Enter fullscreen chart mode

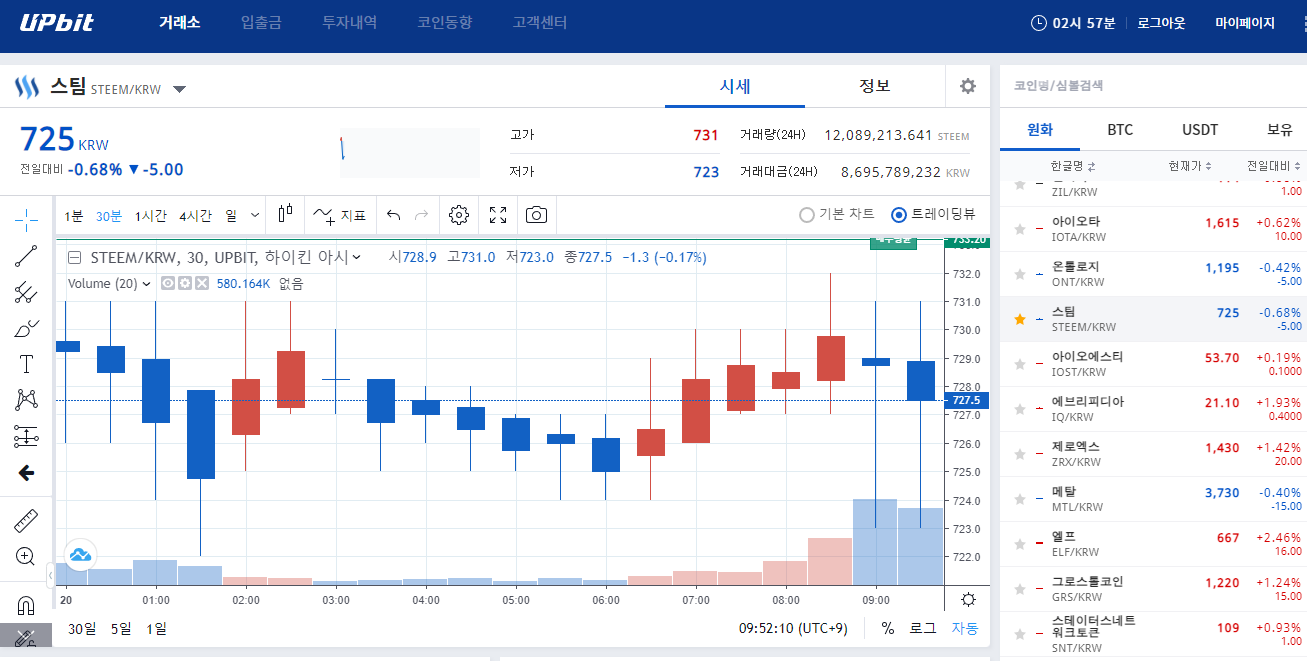(498, 215)
